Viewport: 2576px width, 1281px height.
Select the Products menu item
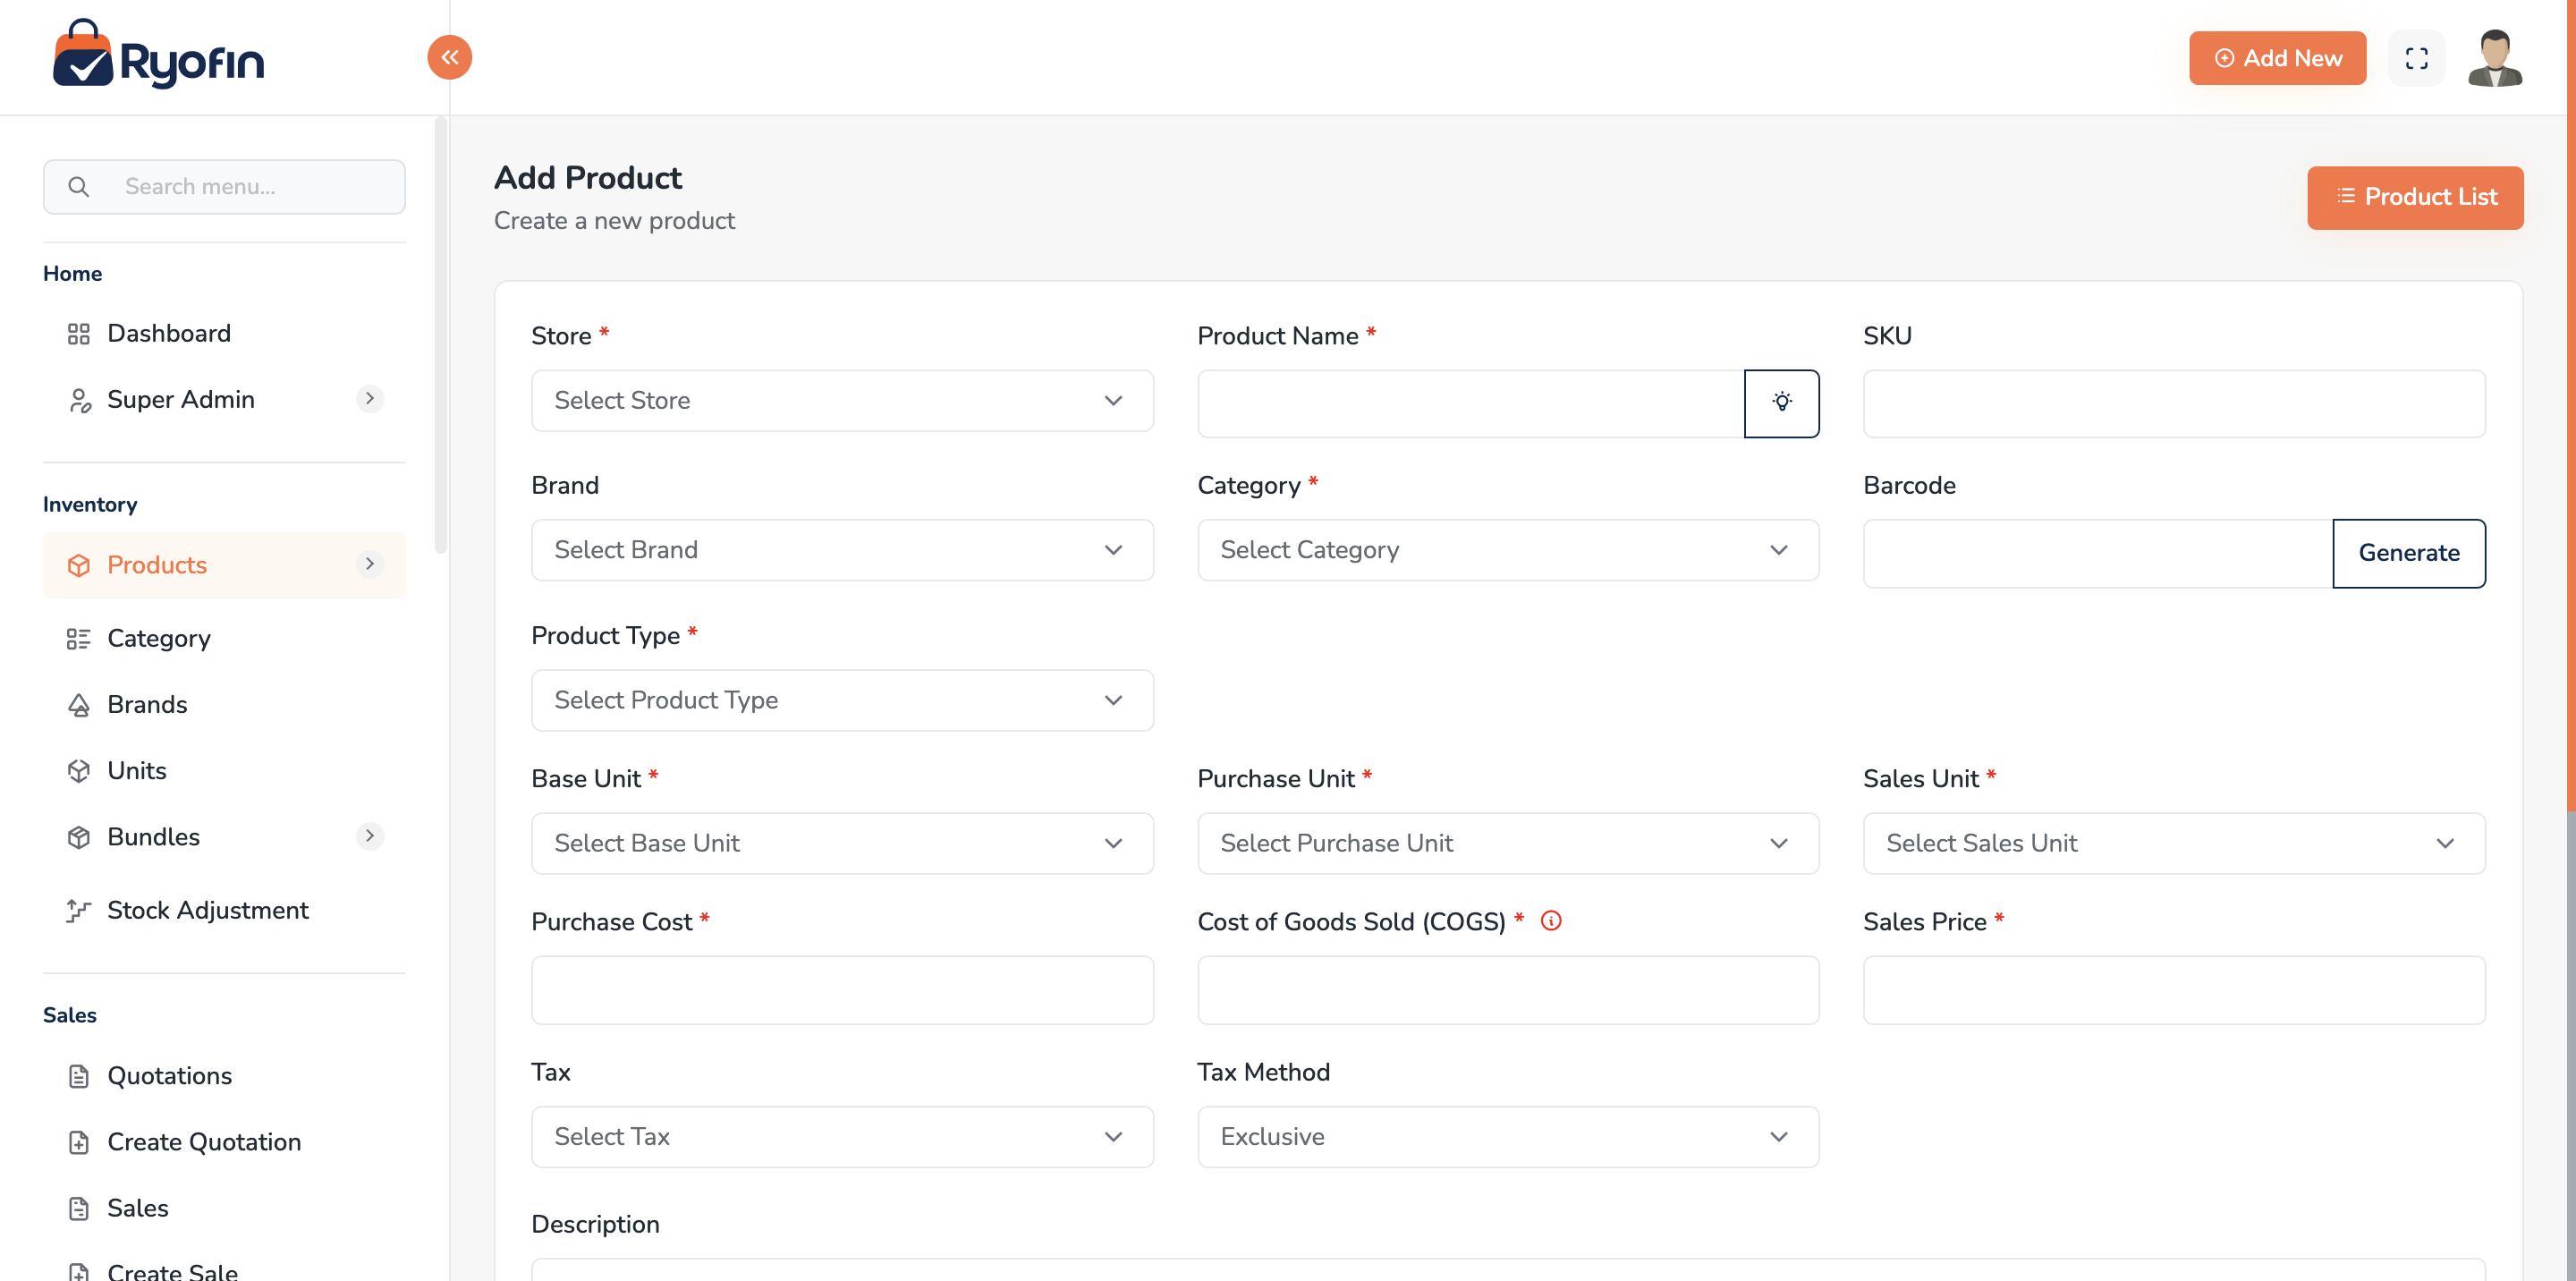[224, 565]
